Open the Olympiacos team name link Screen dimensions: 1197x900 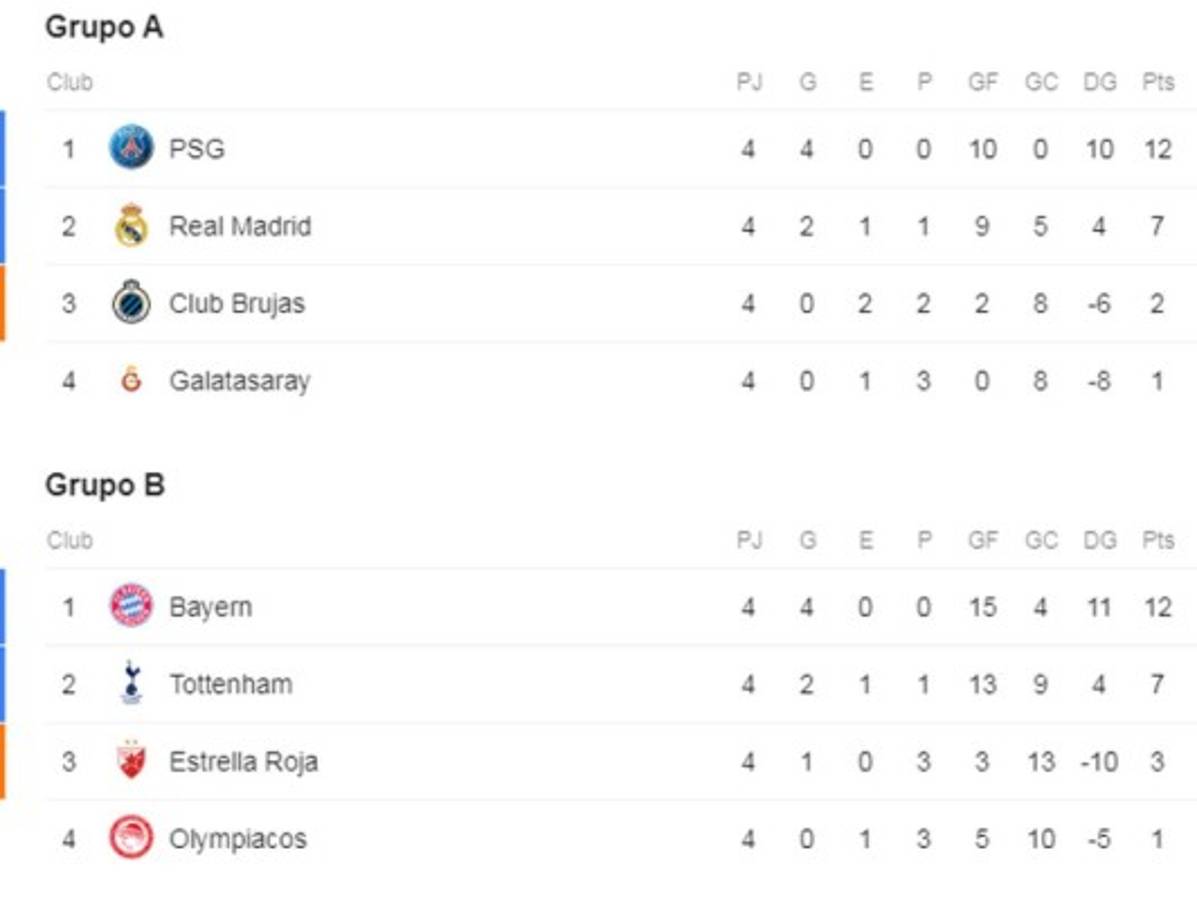pos(238,839)
